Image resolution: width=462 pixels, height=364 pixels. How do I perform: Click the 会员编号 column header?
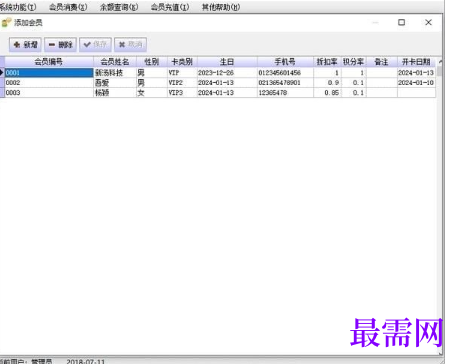(49, 62)
